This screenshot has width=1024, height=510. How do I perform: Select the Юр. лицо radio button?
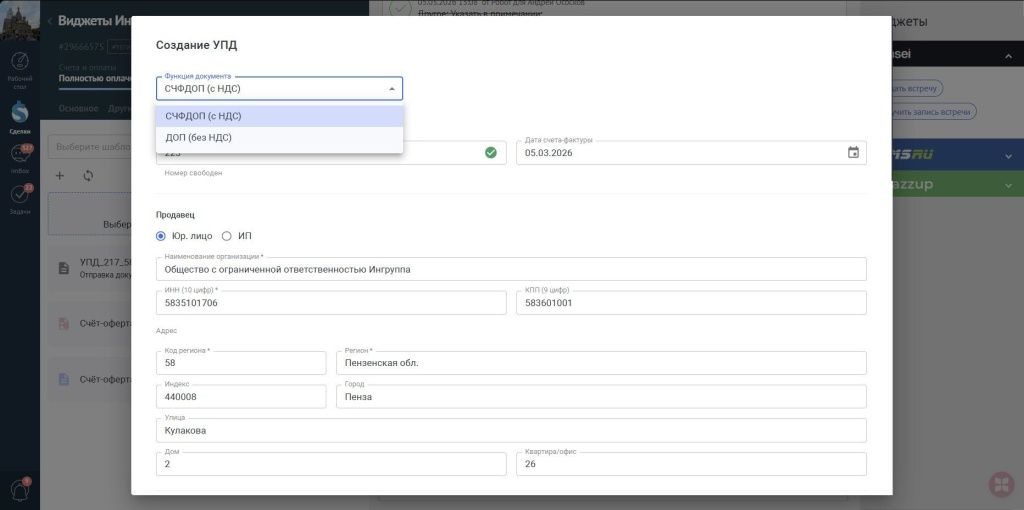tap(161, 236)
